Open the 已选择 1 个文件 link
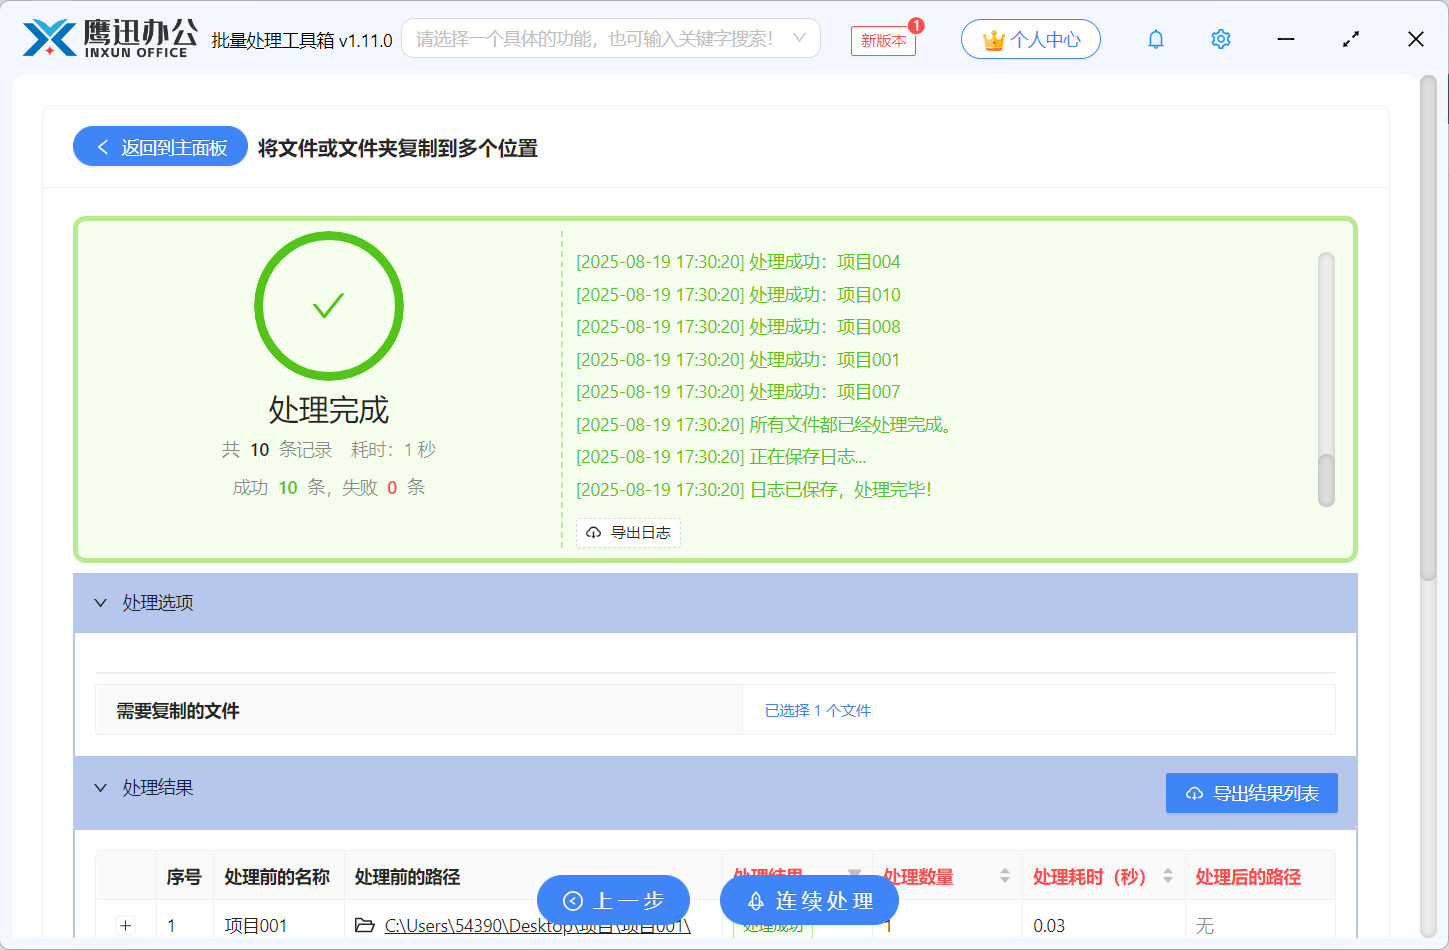 817,711
